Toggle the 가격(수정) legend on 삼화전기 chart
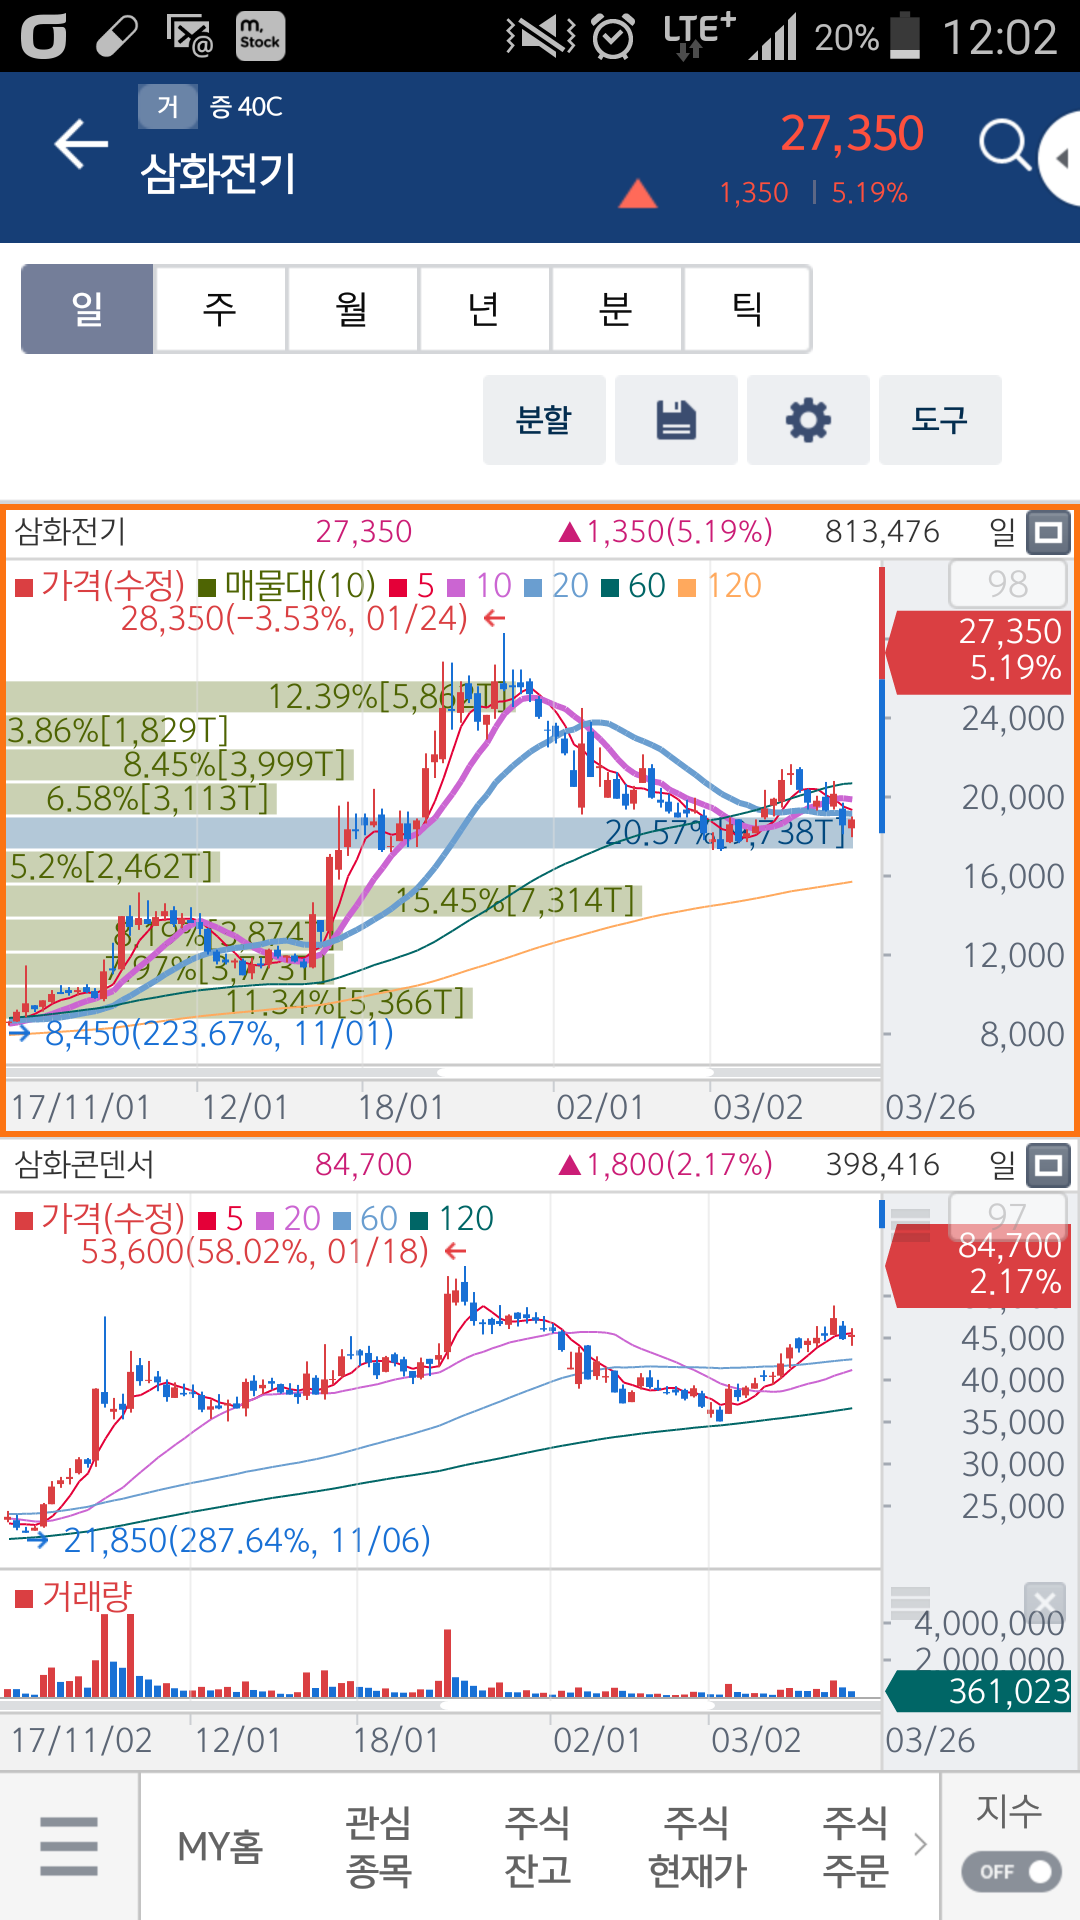Image resolution: width=1080 pixels, height=1920 pixels. [x=100, y=586]
